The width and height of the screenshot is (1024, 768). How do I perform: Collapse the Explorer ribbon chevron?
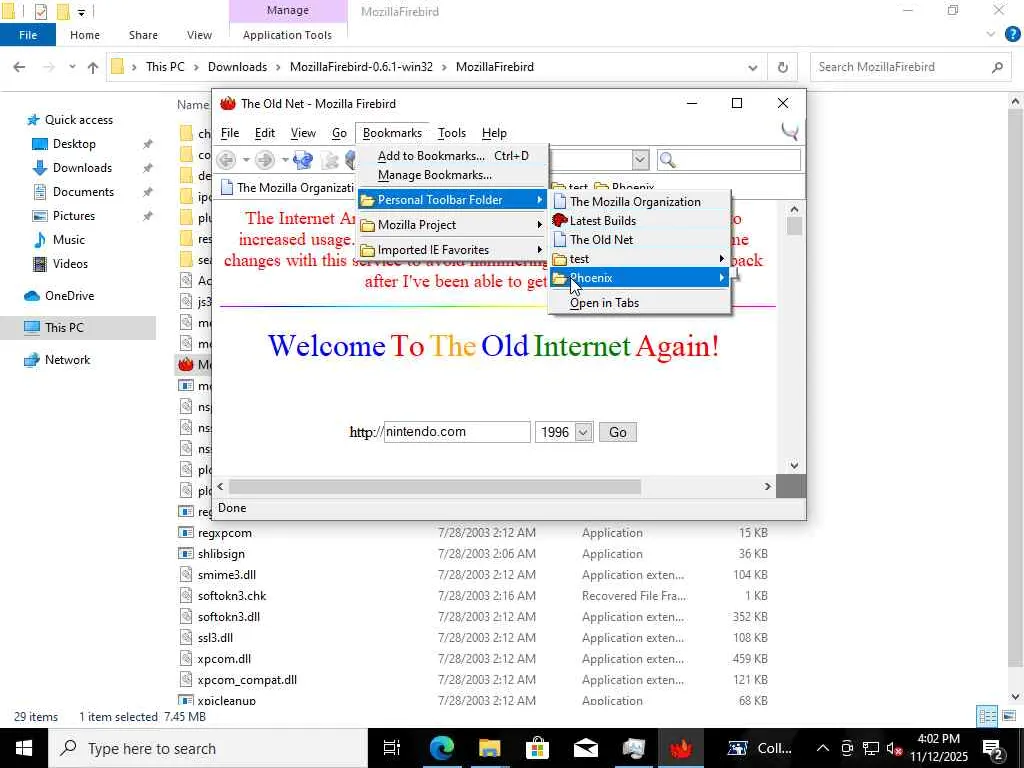991,34
